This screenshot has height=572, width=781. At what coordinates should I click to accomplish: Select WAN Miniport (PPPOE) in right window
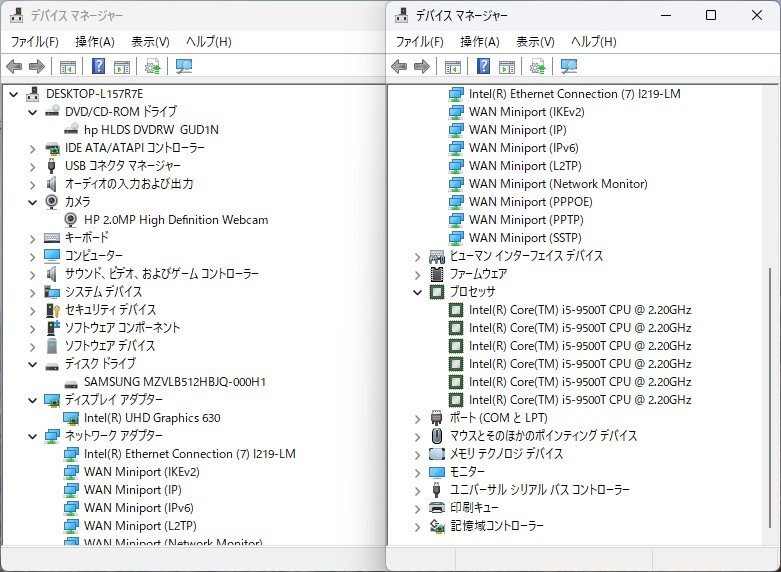tap(530, 202)
